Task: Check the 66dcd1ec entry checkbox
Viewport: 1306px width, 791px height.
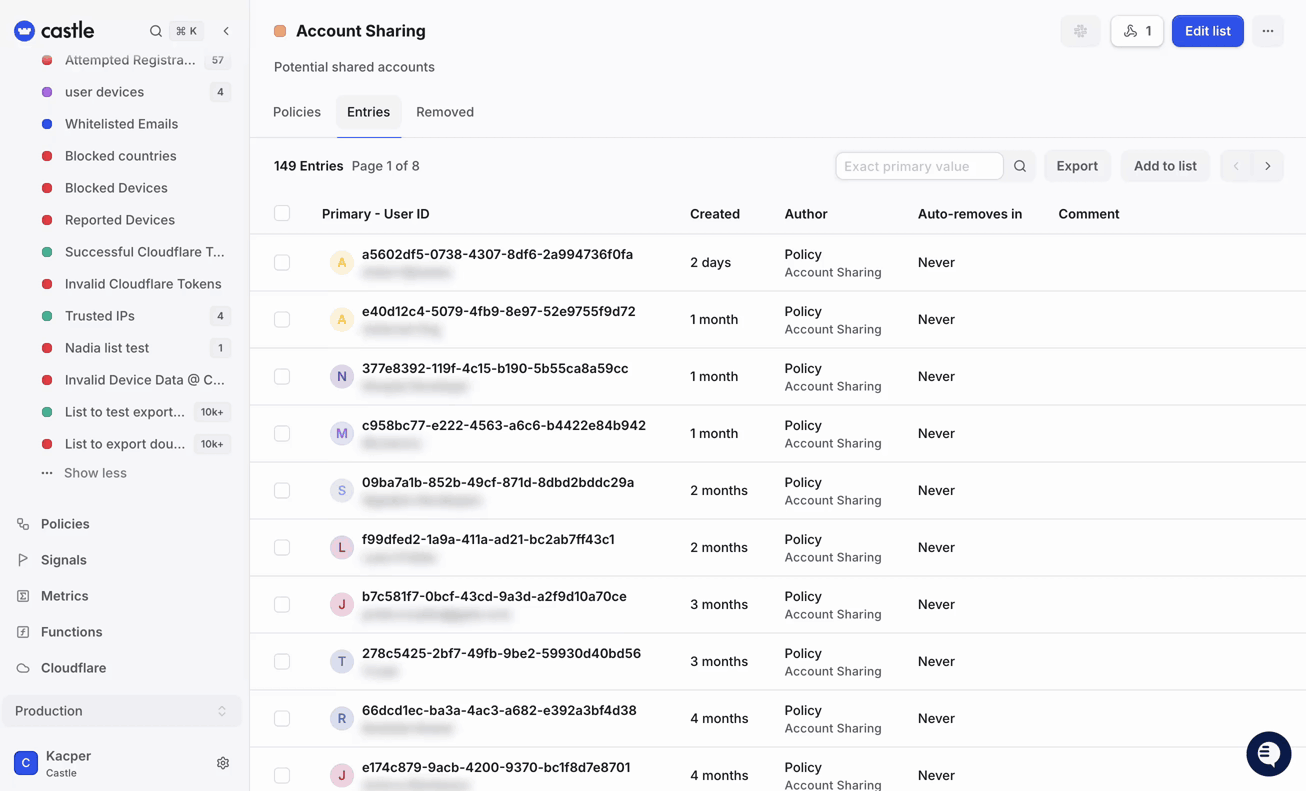Action: tap(282, 718)
